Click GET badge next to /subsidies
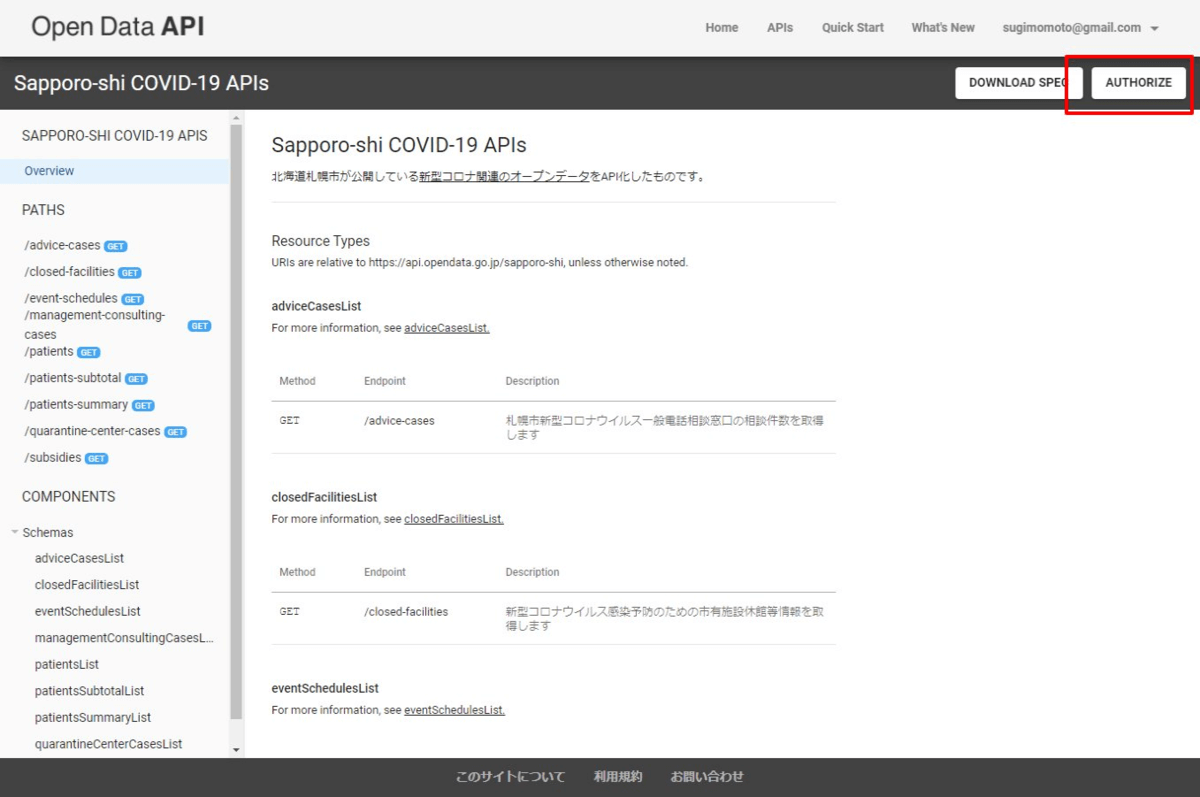This screenshot has height=797, width=1200. coord(97,459)
